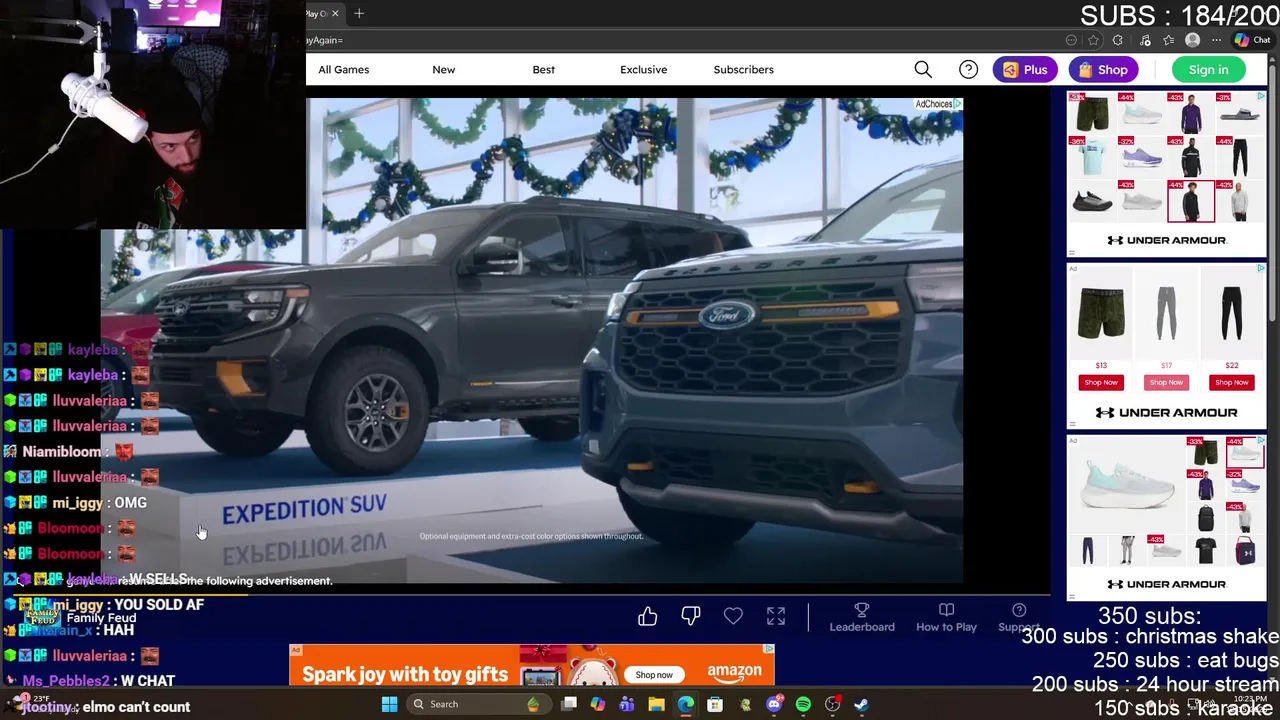Select the Subscribers menu item
The image size is (1280, 720).
743,69
